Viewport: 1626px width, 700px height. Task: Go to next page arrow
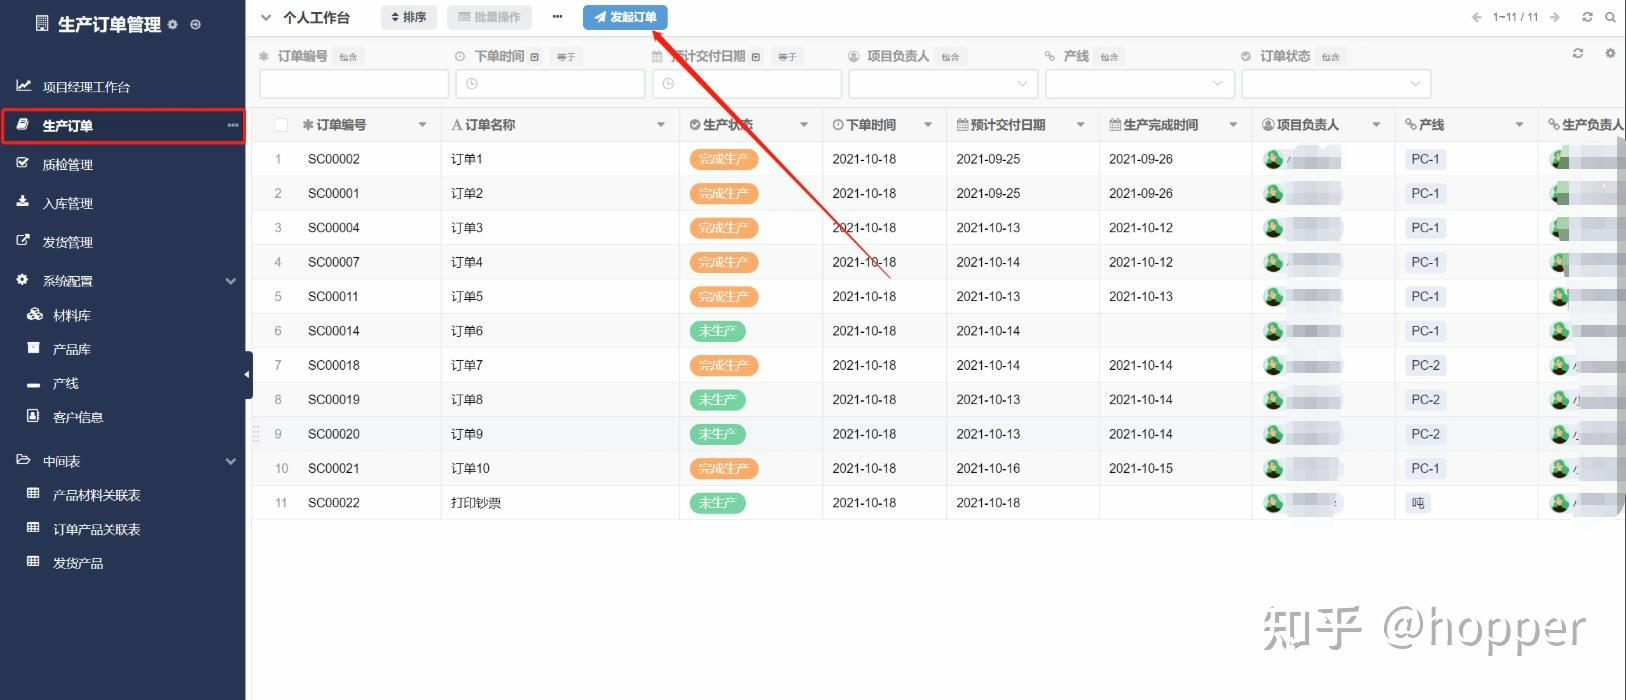tap(1555, 17)
